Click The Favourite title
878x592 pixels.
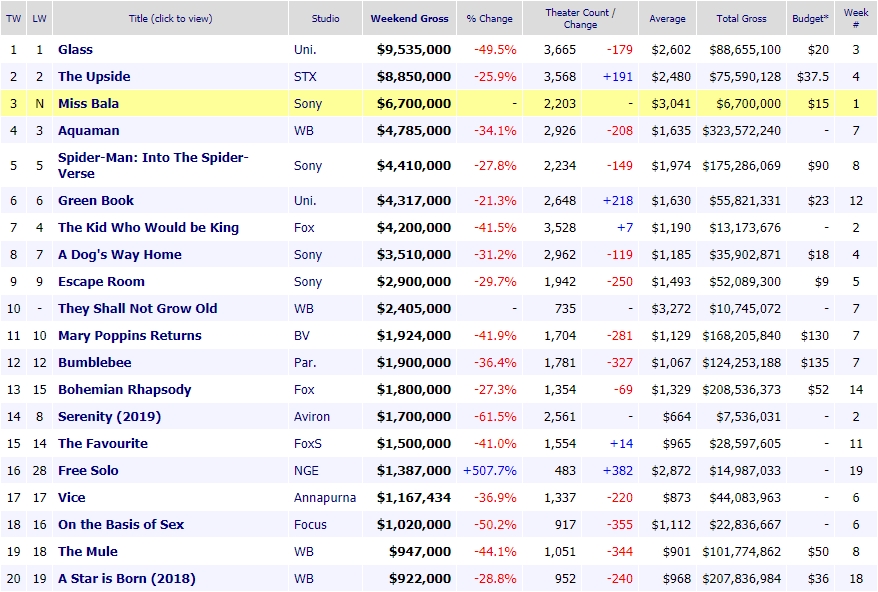pyautogui.click(x=103, y=443)
